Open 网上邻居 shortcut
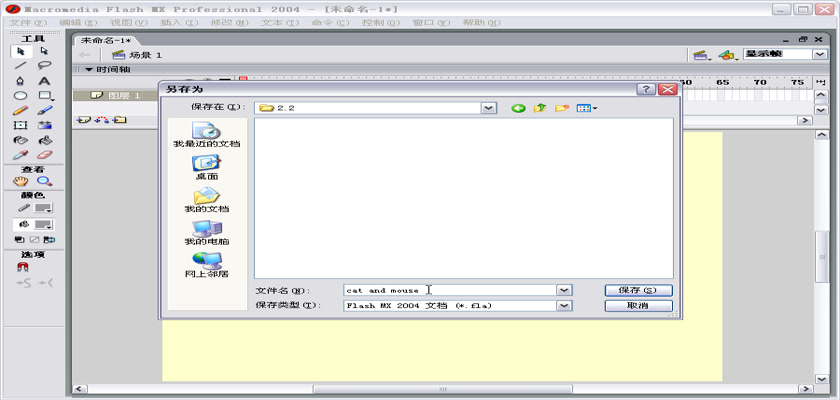This screenshot has height=400, width=840. click(x=207, y=265)
